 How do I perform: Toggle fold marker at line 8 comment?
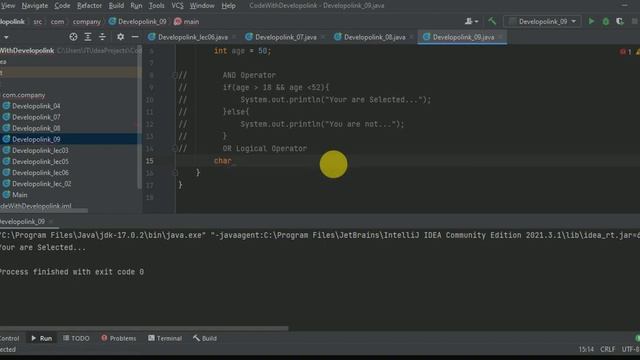(x=175, y=75)
